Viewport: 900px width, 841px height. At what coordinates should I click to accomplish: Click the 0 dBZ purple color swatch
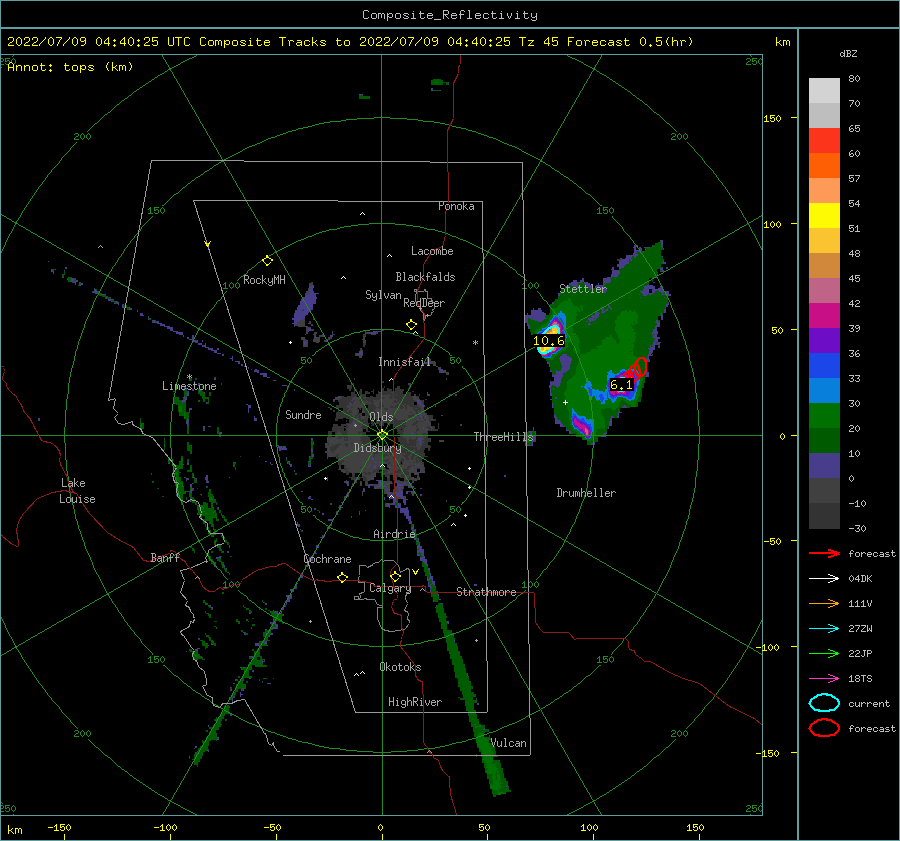pyautogui.click(x=824, y=466)
